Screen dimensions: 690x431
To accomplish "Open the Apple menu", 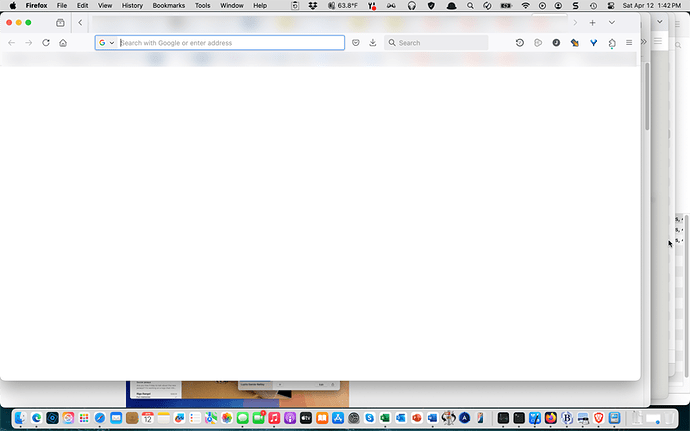I will [x=13, y=6].
